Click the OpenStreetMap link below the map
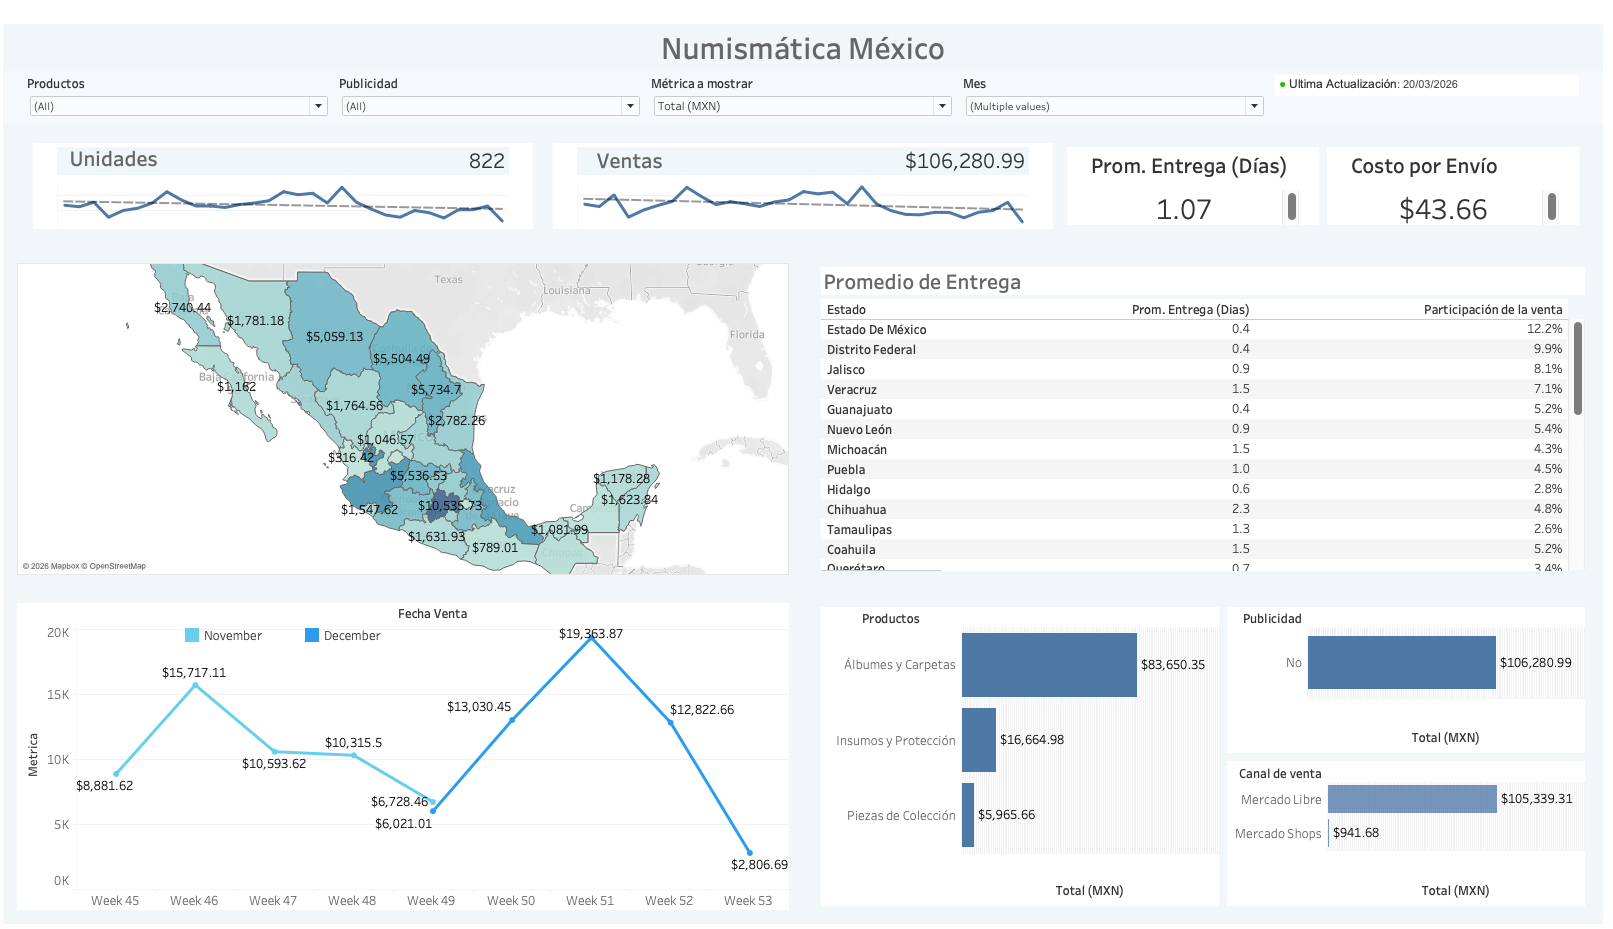Viewport: 1613px width, 929px height. coord(118,566)
